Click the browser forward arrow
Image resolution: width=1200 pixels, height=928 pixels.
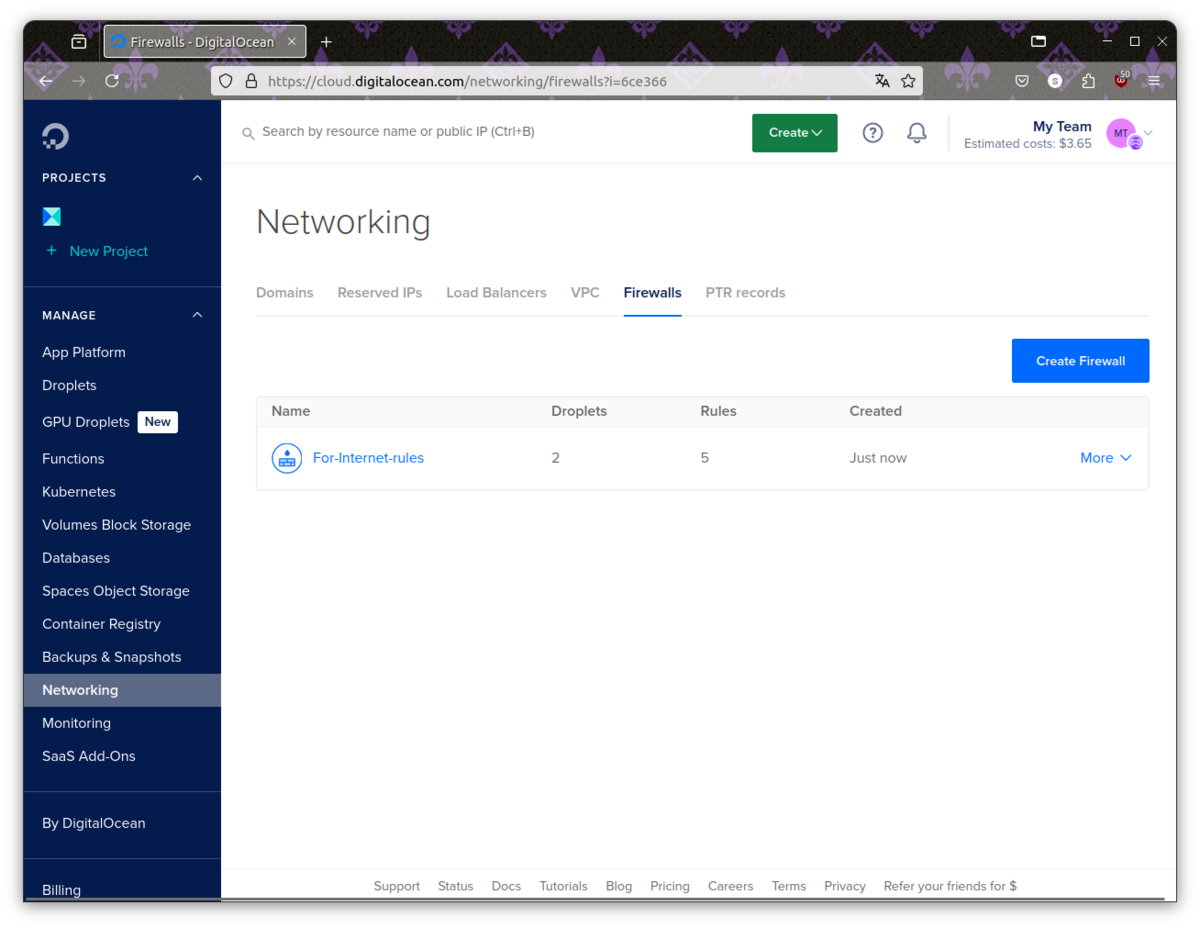point(79,81)
